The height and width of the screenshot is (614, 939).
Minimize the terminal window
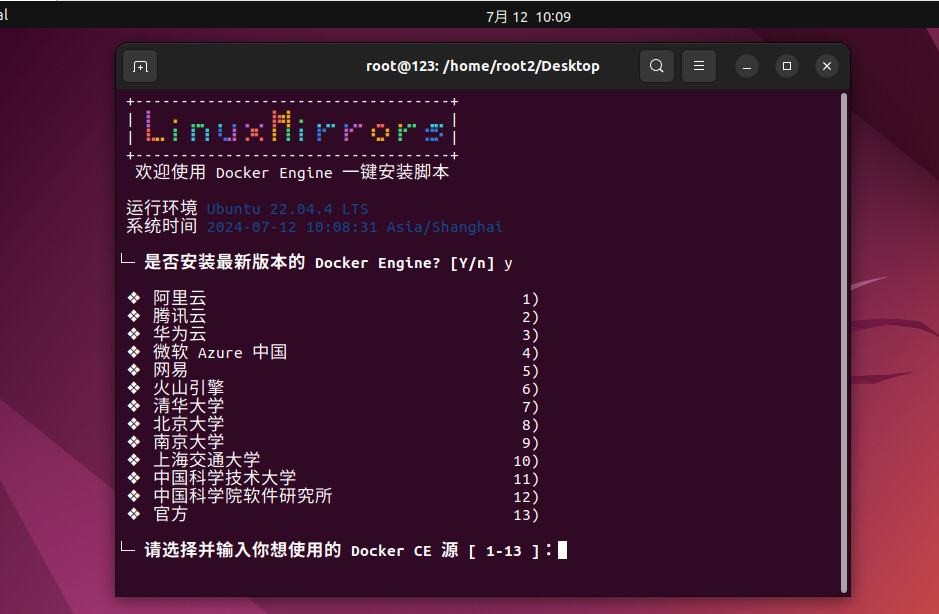[x=747, y=66]
